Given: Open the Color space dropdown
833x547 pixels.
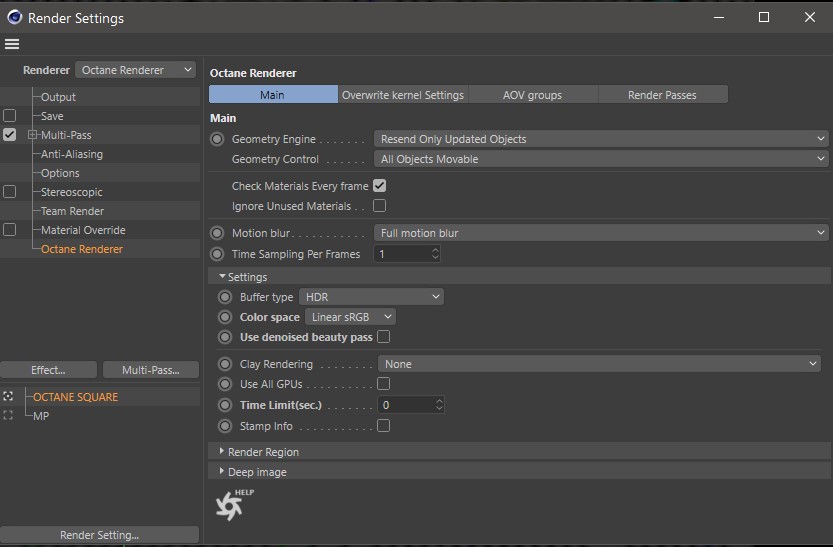Looking at the screenshot, I should (350, 317).
